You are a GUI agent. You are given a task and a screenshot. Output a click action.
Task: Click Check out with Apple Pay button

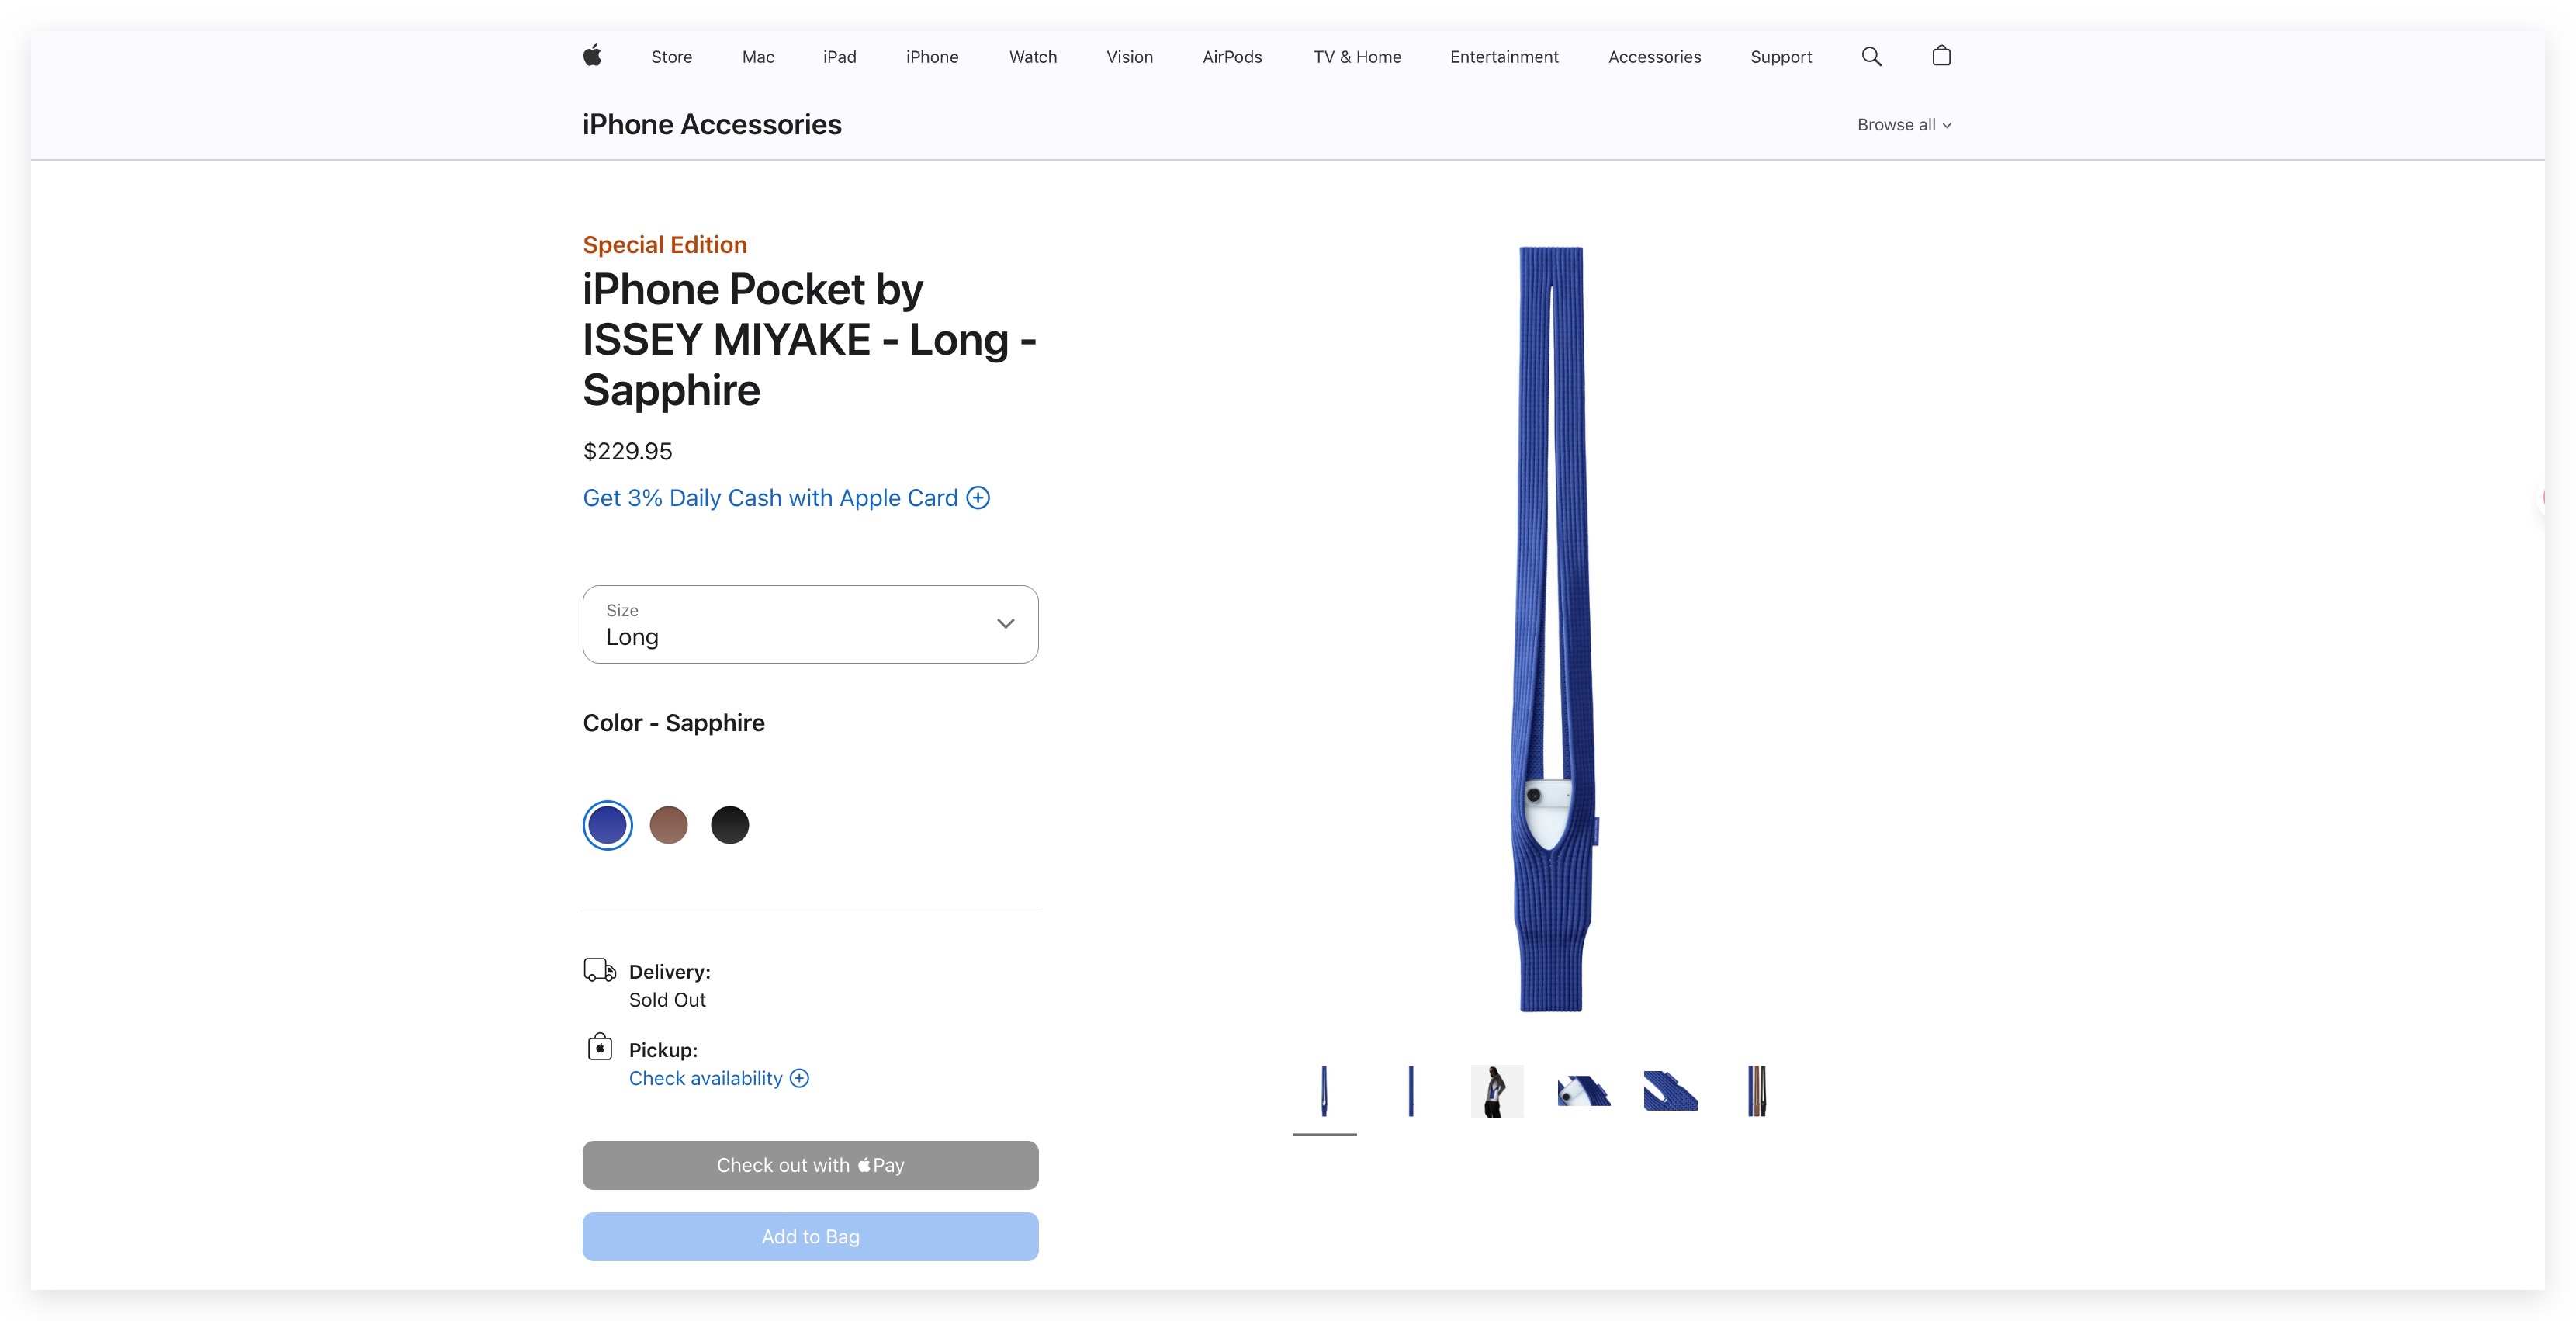810,1165
